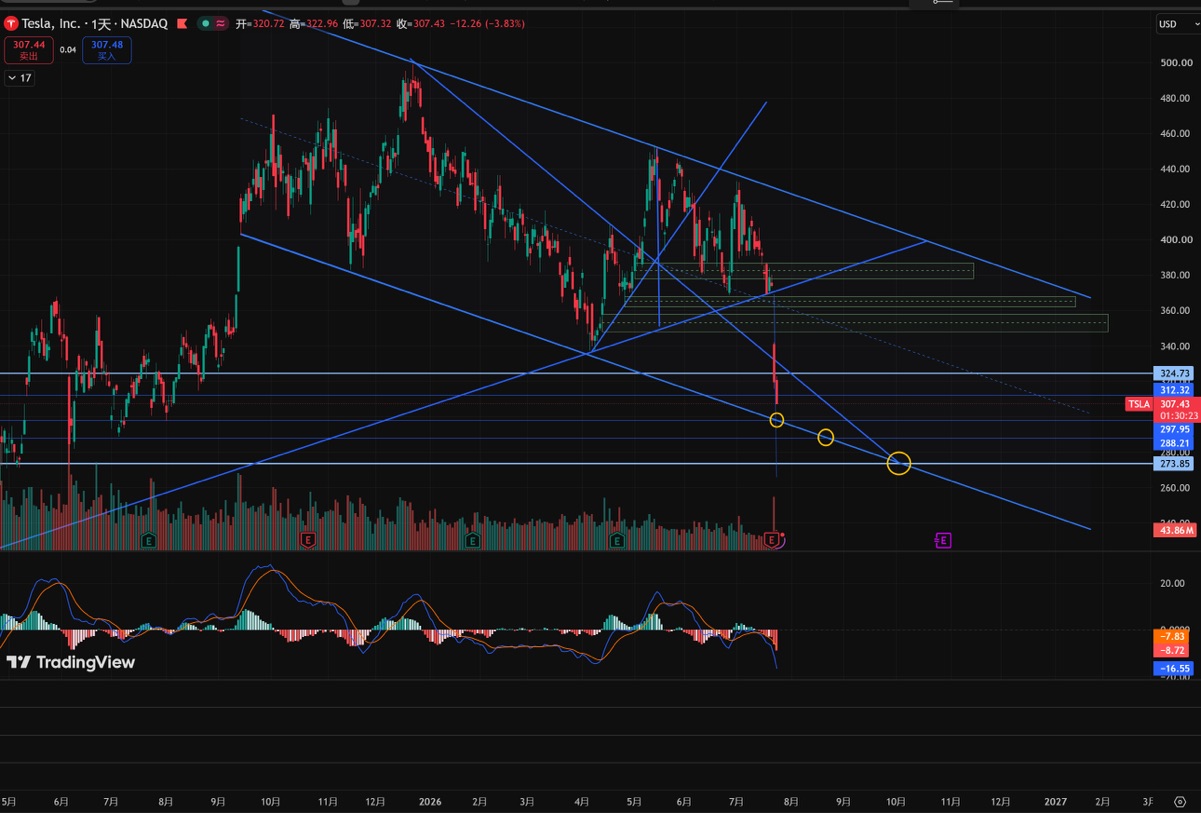Viewport: 1201px width, 813px height.
Task: Click the 307.44 sell button
Action: (x=29, y=50)
